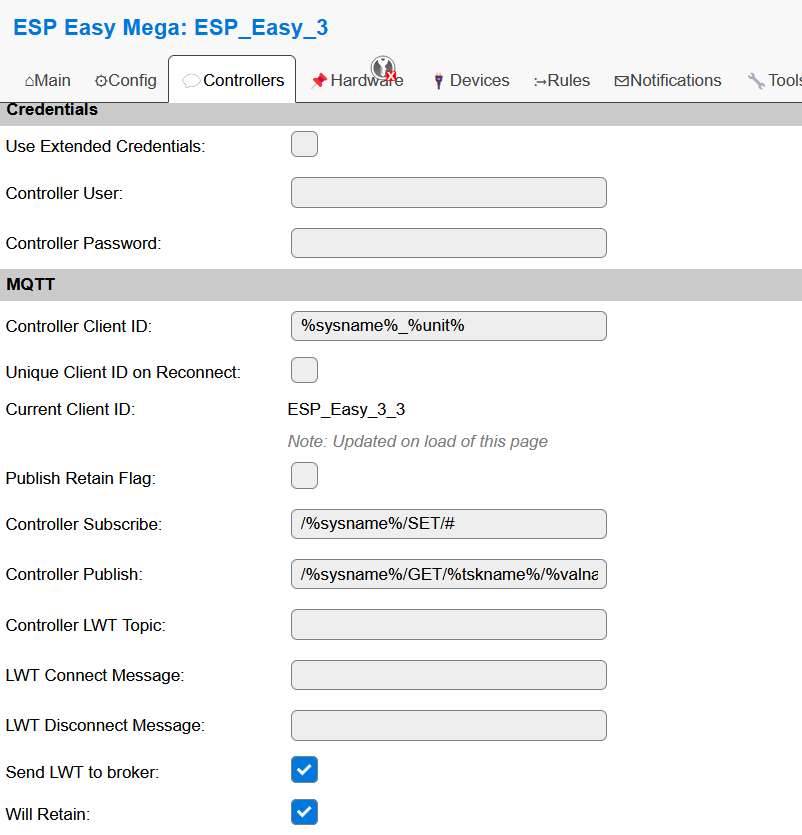Viewport: 802px width, 835px height.
Task: Focus the LWT Connect Message field
Action: tap(448, 675)
